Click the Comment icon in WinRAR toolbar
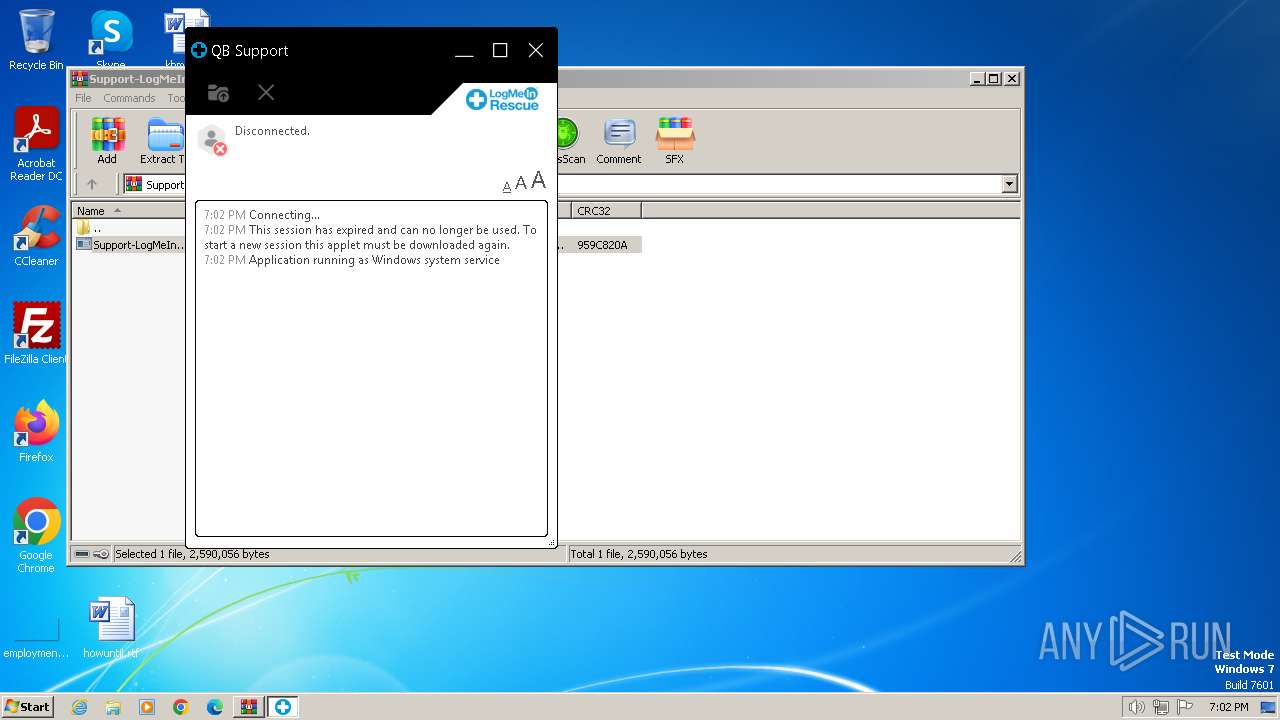The image size is (1280, 720). click(x=619, y=141)
